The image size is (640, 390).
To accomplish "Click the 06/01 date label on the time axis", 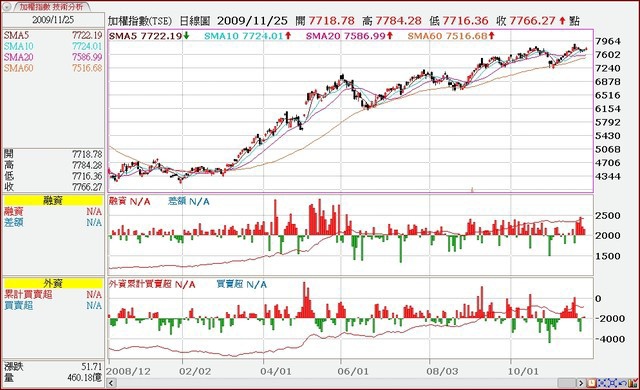I will (353, 372).
